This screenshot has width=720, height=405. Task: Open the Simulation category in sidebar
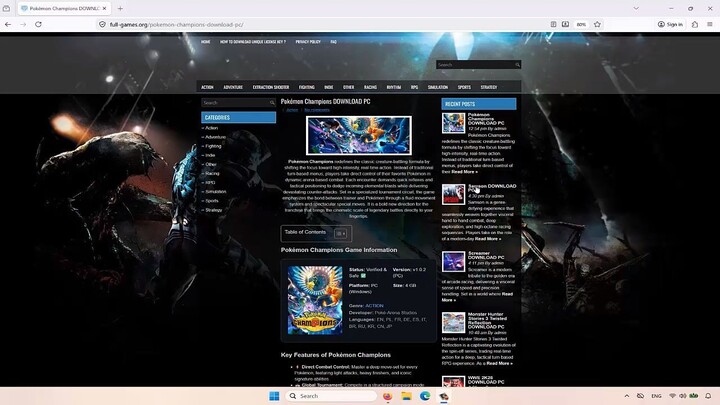coord(215,191)
